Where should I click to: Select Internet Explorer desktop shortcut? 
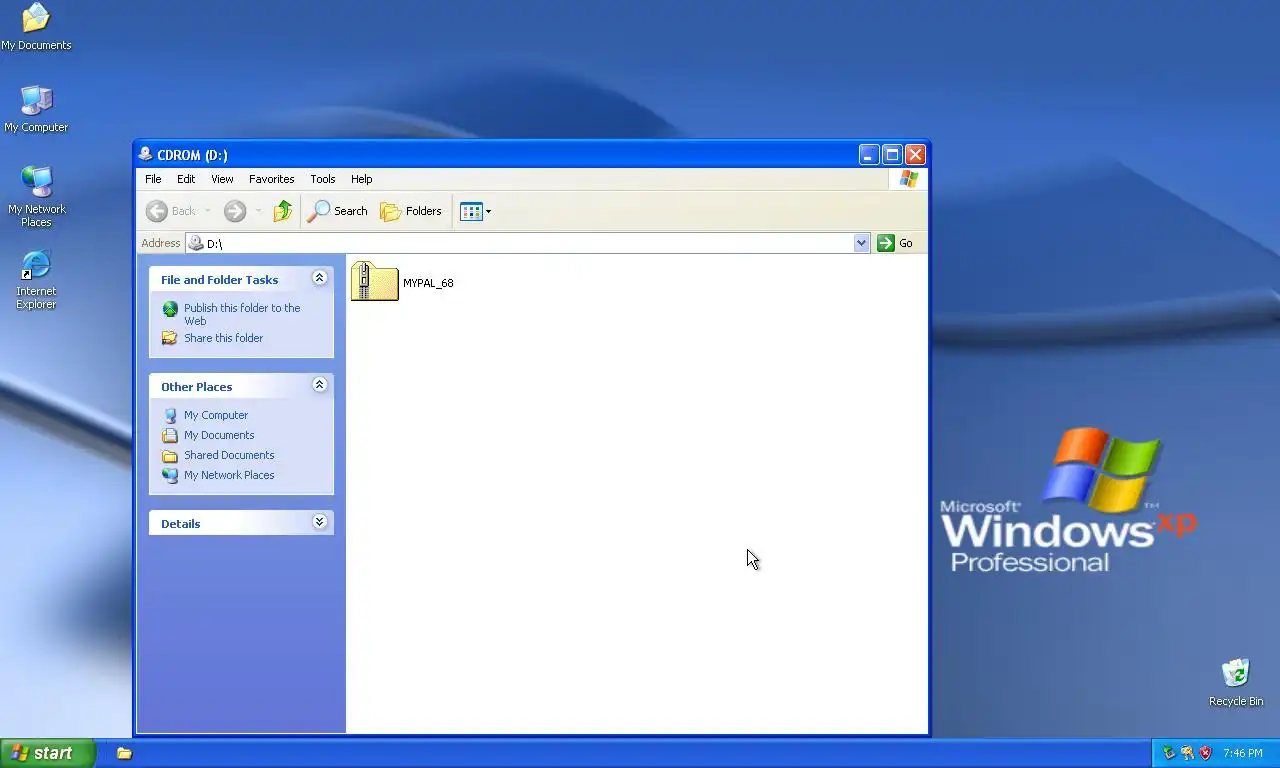point(36,279)
